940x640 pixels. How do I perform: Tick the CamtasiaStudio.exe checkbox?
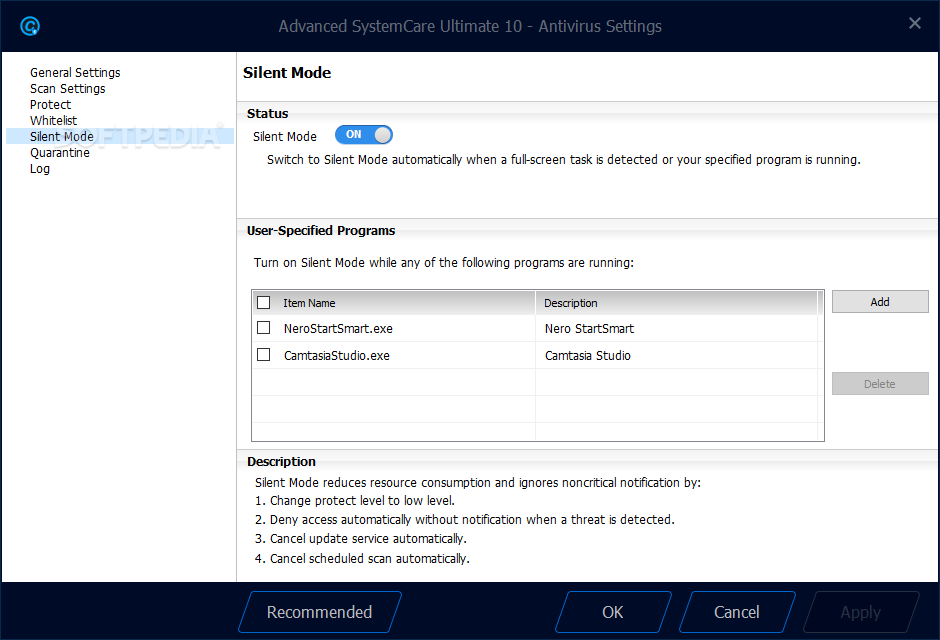tap(264, 355)
